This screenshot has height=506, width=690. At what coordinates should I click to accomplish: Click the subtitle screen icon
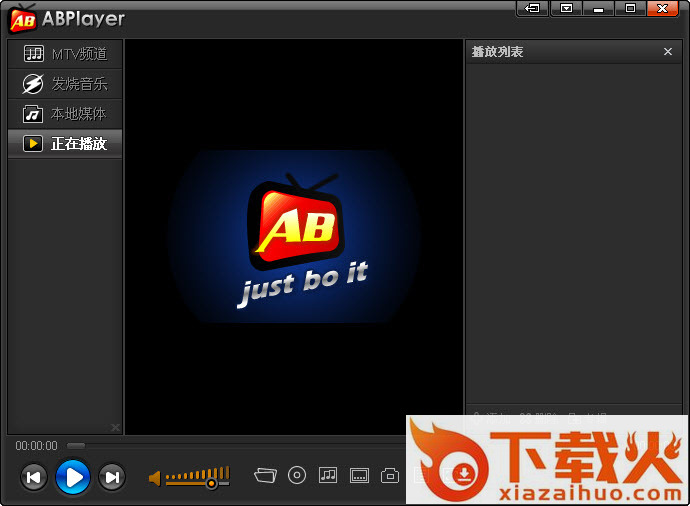(x=360, y=476)
